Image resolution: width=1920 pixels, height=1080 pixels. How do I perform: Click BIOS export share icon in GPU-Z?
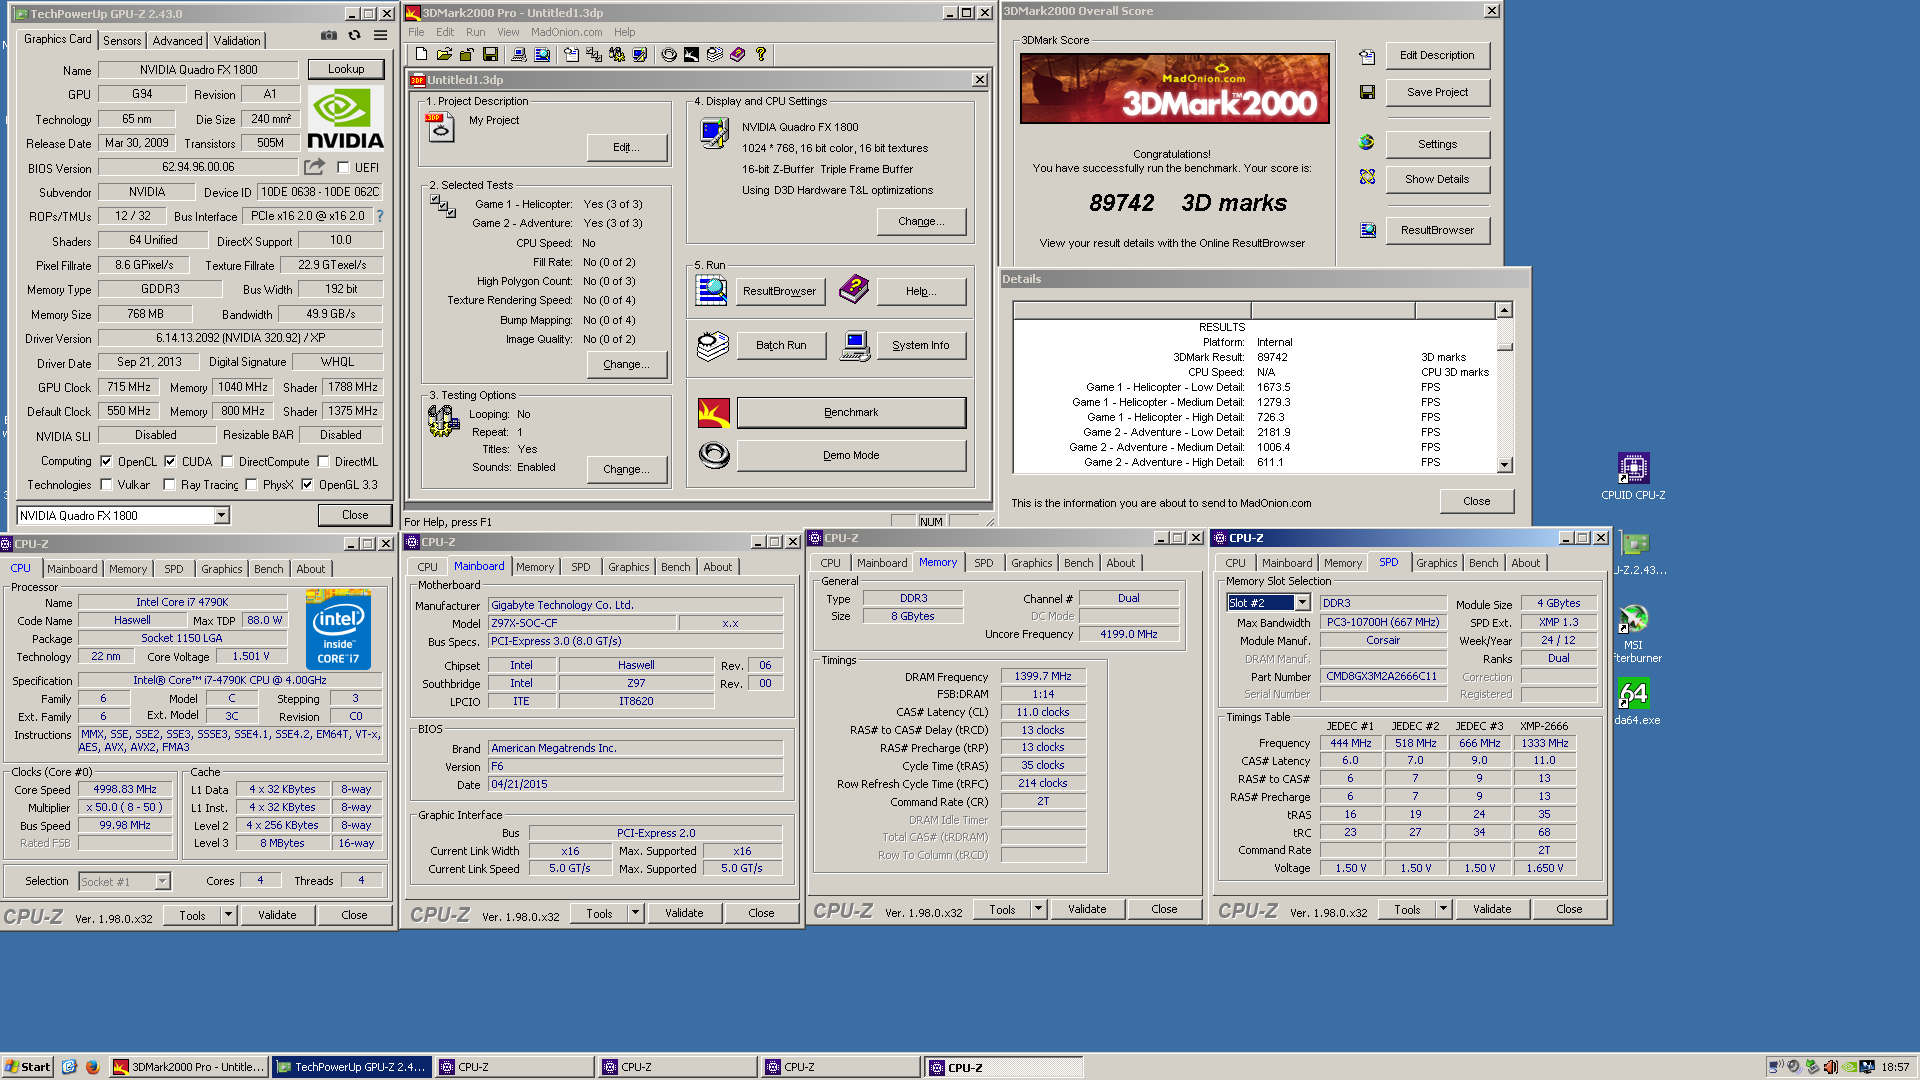(x=315, y=167)
